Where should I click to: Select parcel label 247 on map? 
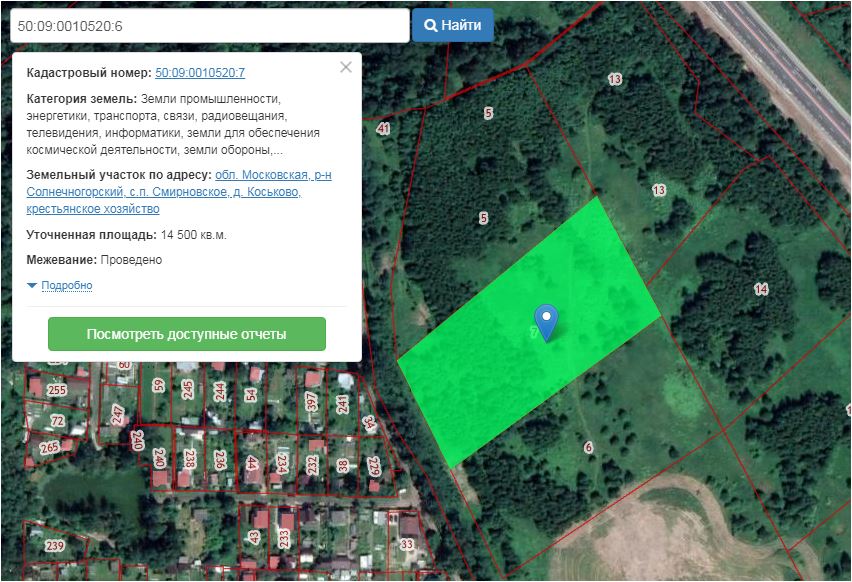[118, 413]
